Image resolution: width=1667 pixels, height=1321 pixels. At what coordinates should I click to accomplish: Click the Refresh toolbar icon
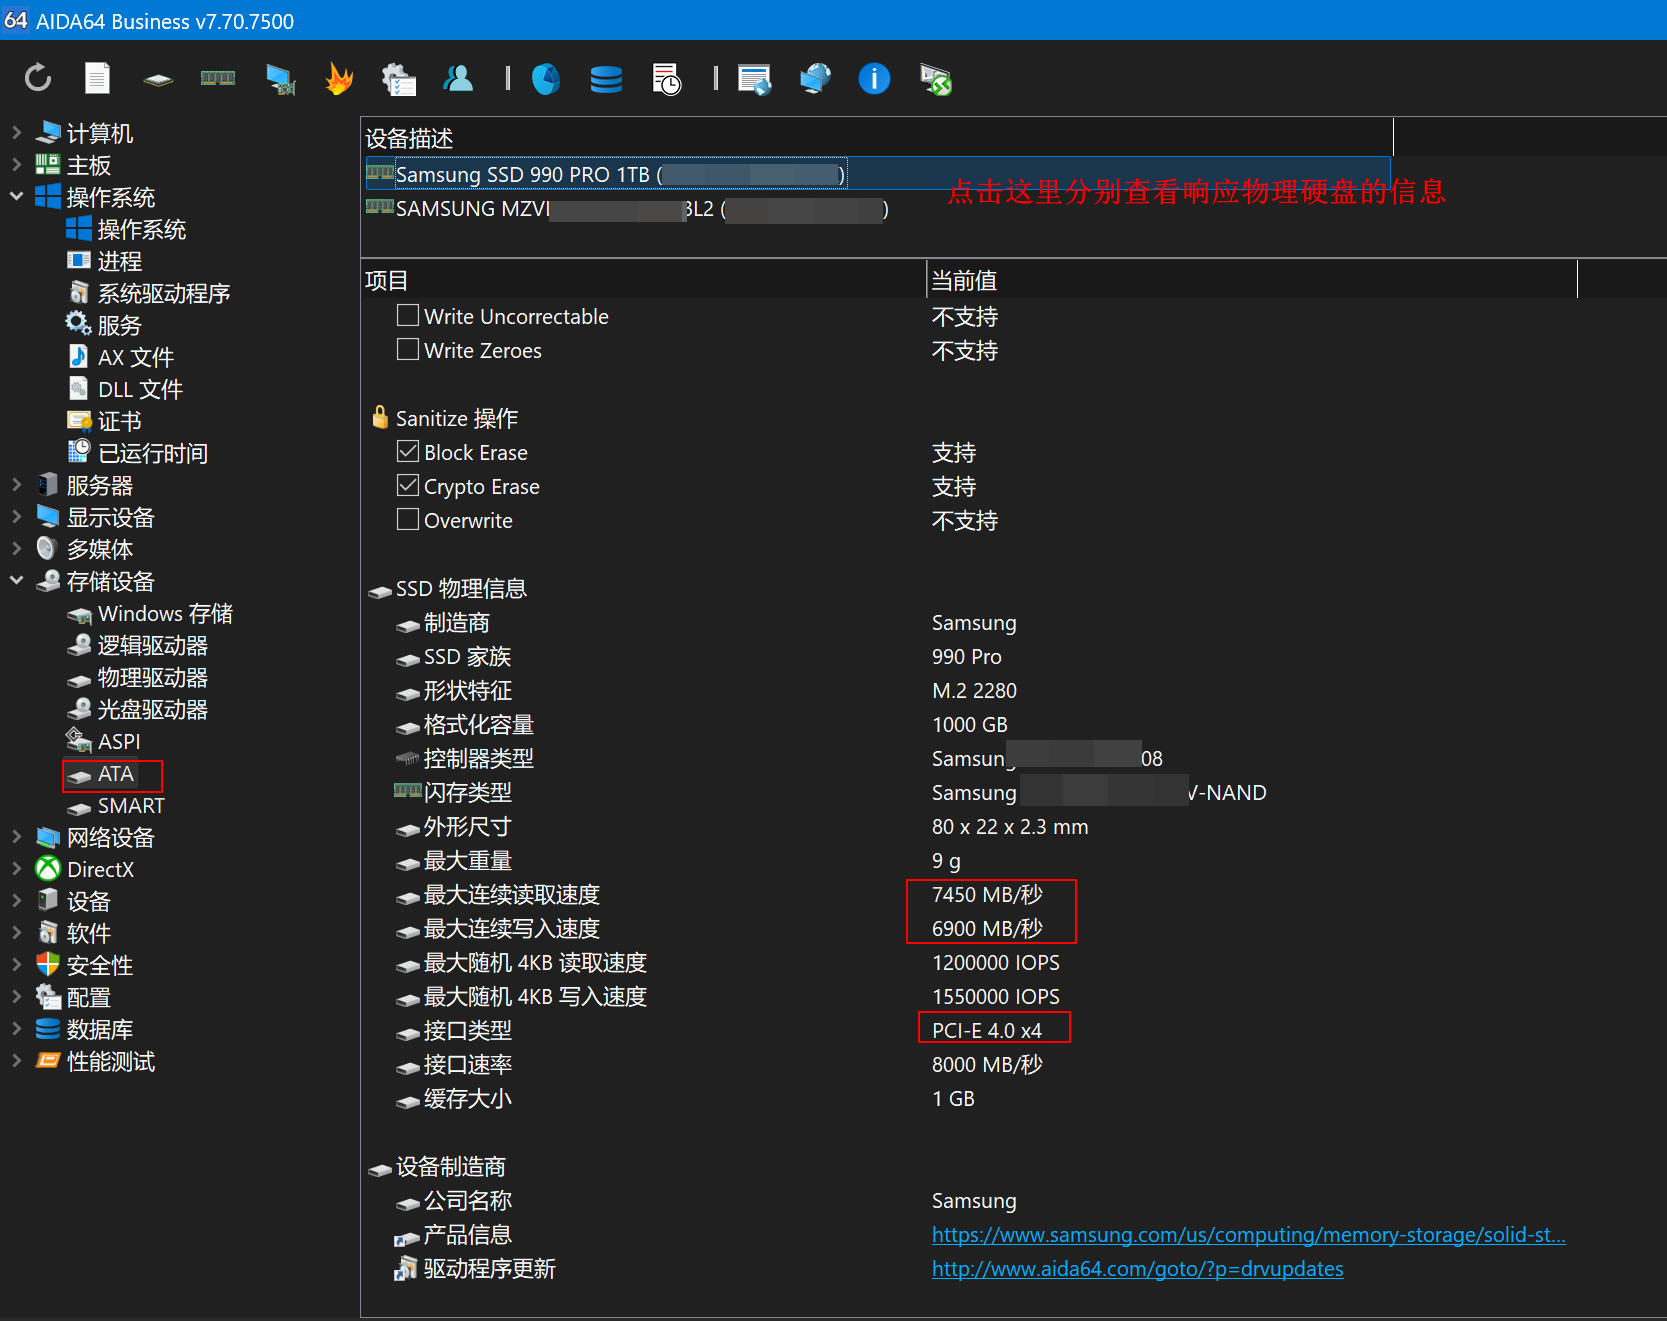click(x=38, y=78)
